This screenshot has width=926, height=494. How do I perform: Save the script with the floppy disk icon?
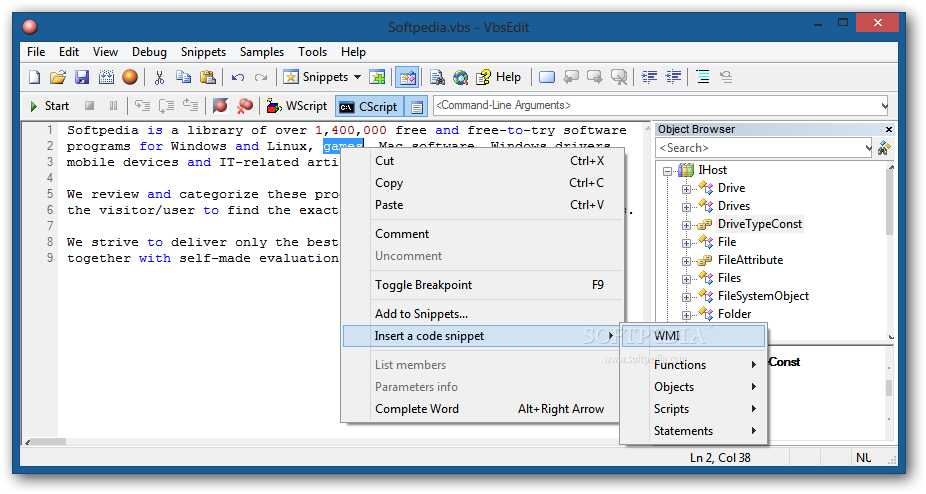(82, 77)
